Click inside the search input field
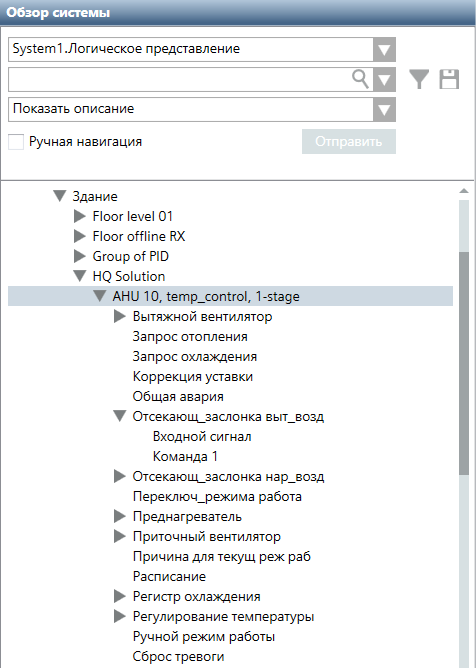This screenshot has height=668, width=476. click(x=179, y=80)
